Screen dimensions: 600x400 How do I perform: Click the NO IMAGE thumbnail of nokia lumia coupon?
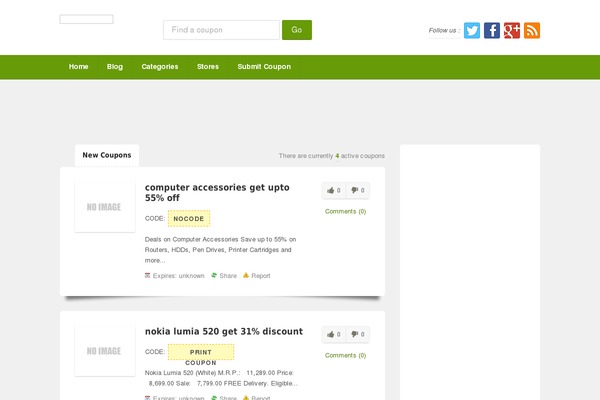105,351
